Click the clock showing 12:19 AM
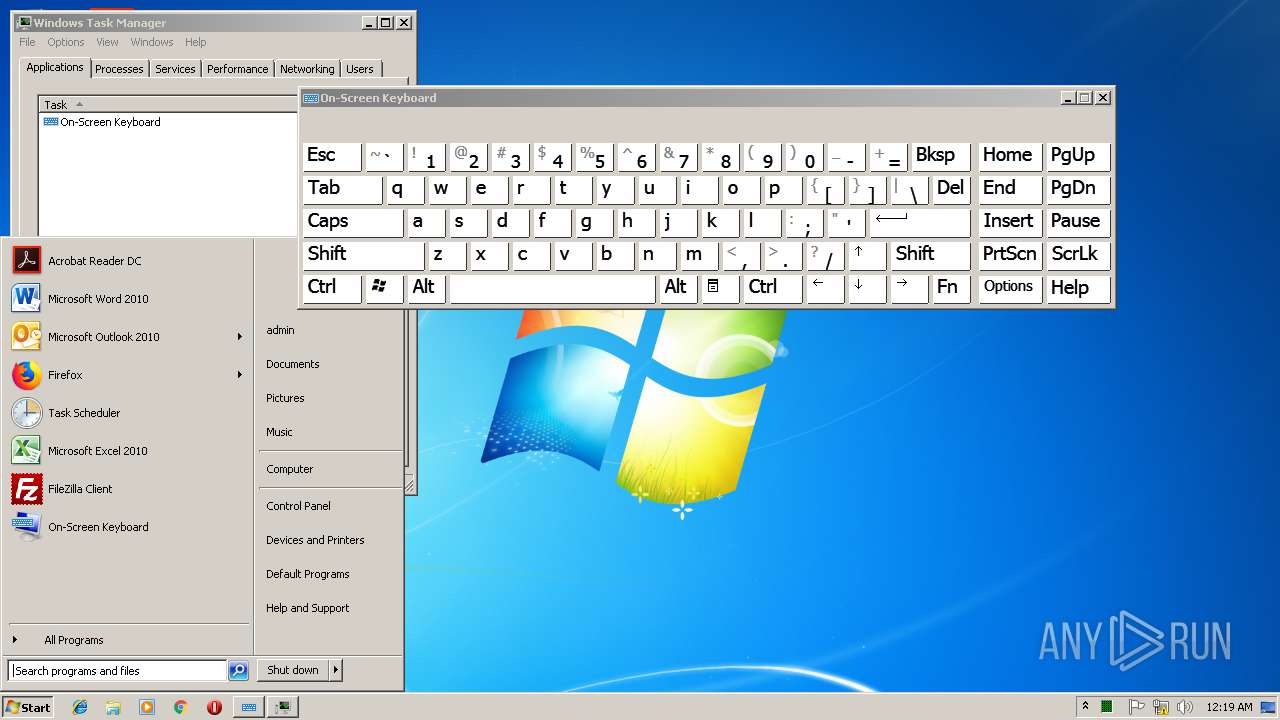 coord(1229,707)
